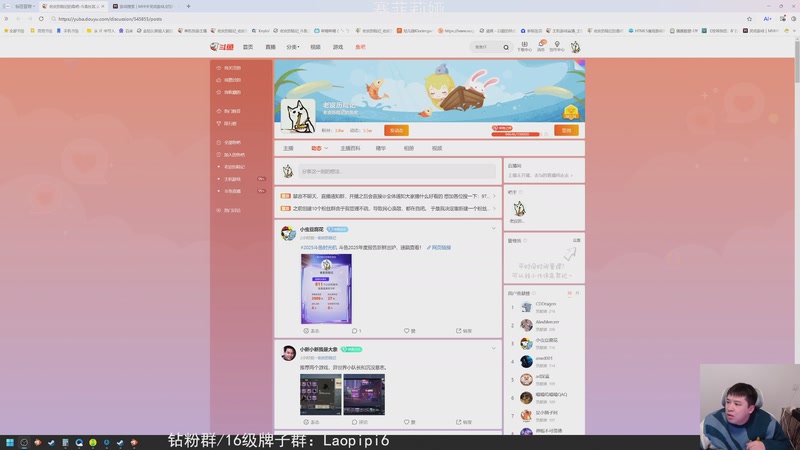Open 游戏 in the top navigation
800x450 pixels.
[x=338, y=47]
